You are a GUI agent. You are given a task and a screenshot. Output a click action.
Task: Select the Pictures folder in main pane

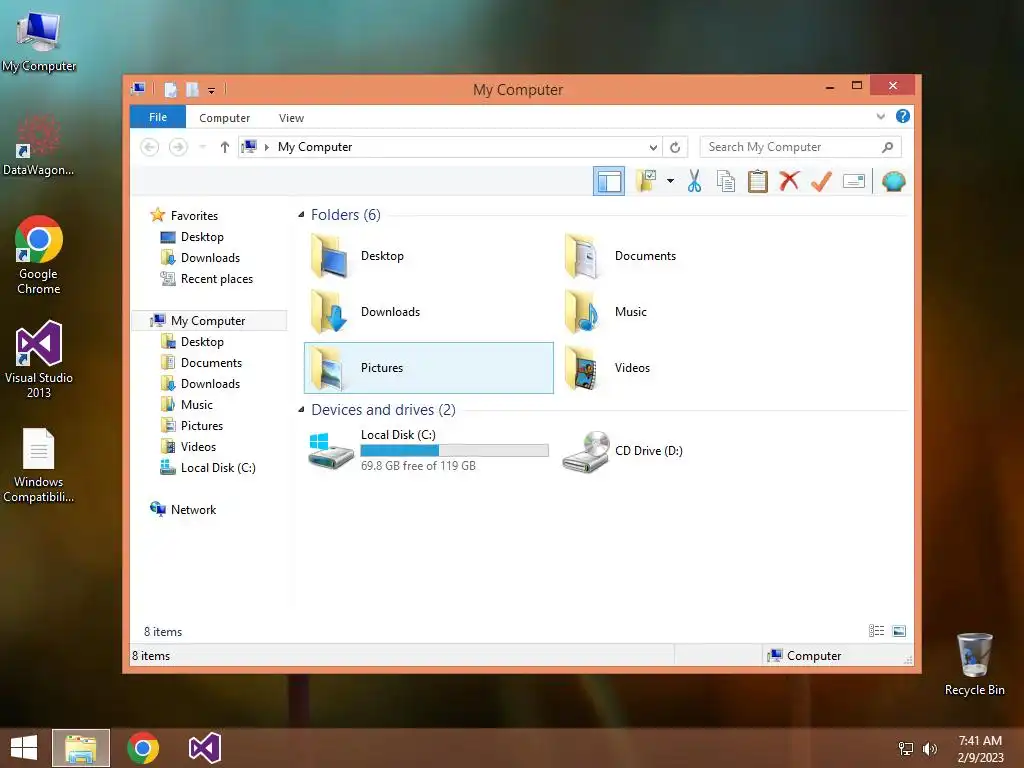(x=428, y=368)
